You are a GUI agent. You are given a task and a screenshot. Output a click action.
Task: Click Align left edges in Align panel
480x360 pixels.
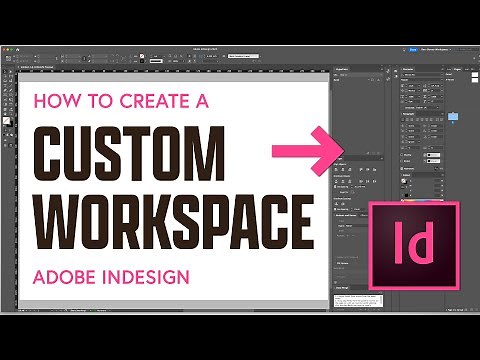click(x=336, y=170)
